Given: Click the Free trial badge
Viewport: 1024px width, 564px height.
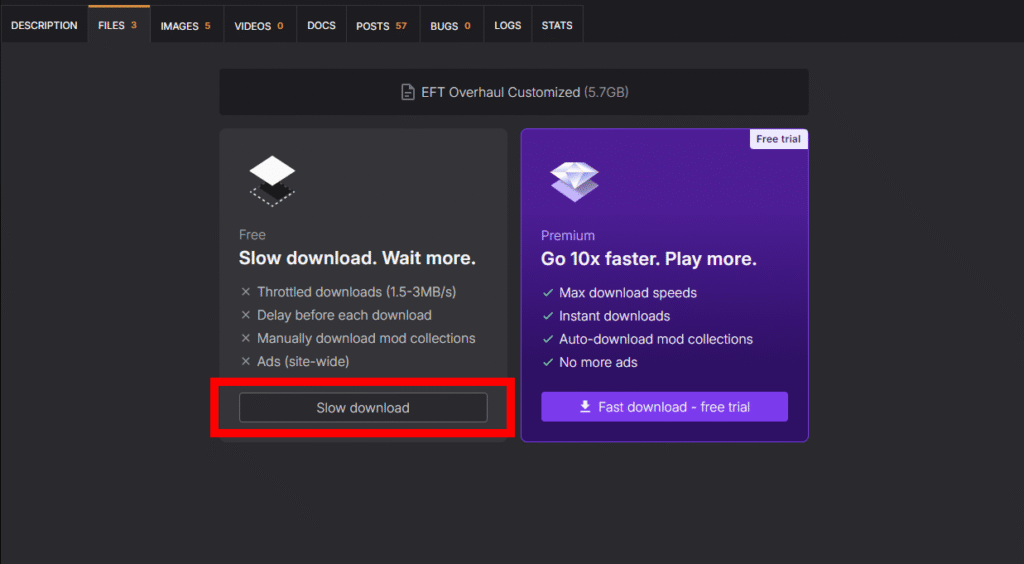Looking at the screenshot, I should point(778,139).
